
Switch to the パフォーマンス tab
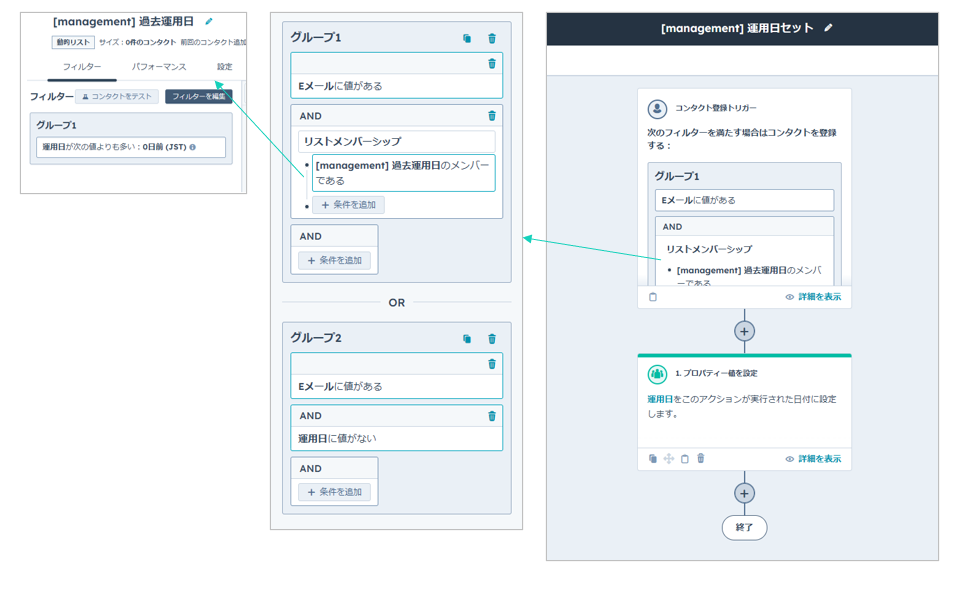159,67
